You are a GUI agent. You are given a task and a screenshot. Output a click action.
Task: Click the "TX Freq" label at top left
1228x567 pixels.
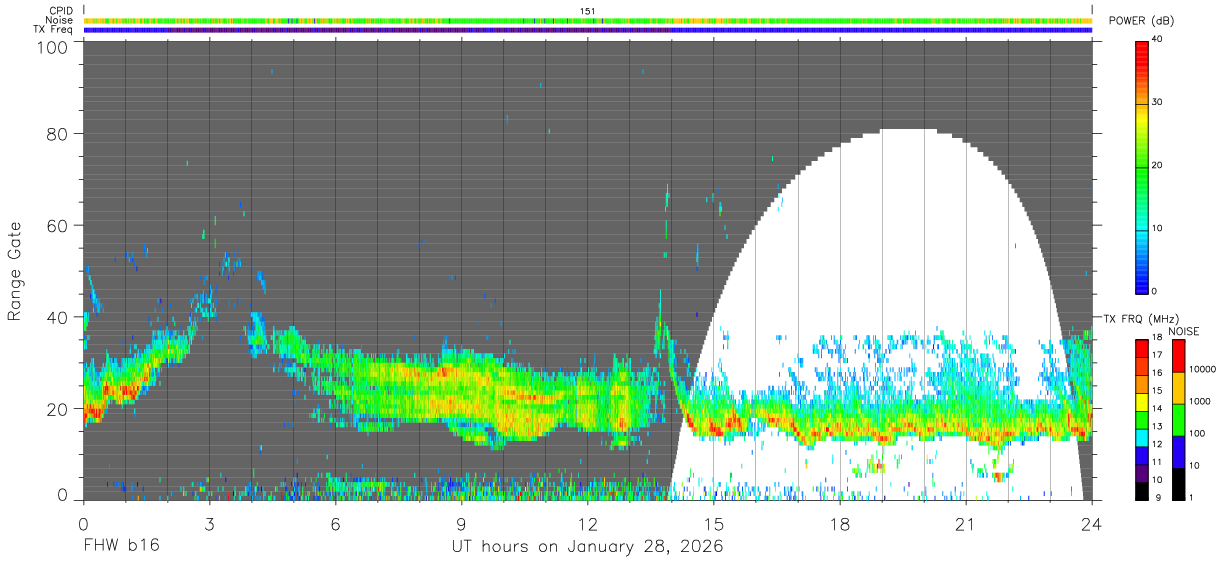pyautogui.click(x=53, y=30)
